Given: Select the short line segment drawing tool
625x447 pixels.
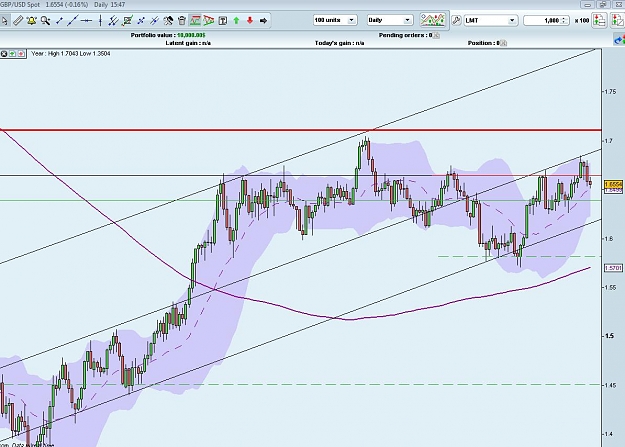Looking at the screenshot, I should 59,20.
